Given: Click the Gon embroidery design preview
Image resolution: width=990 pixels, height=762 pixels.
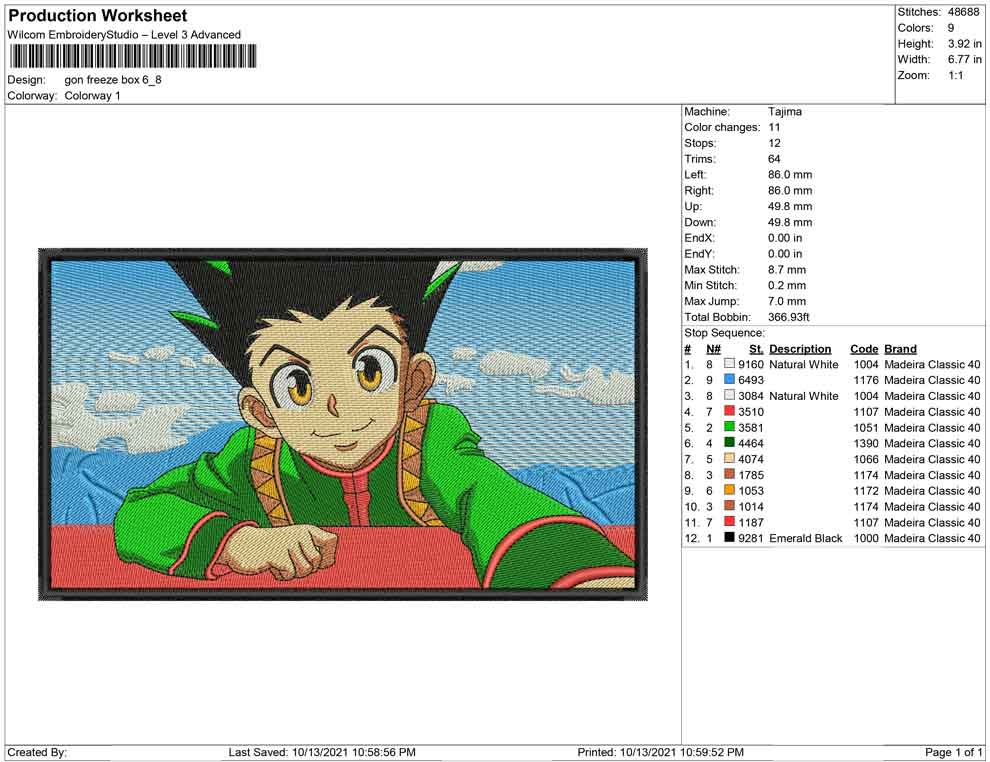Looking at the screenshot, I should 343,424.
